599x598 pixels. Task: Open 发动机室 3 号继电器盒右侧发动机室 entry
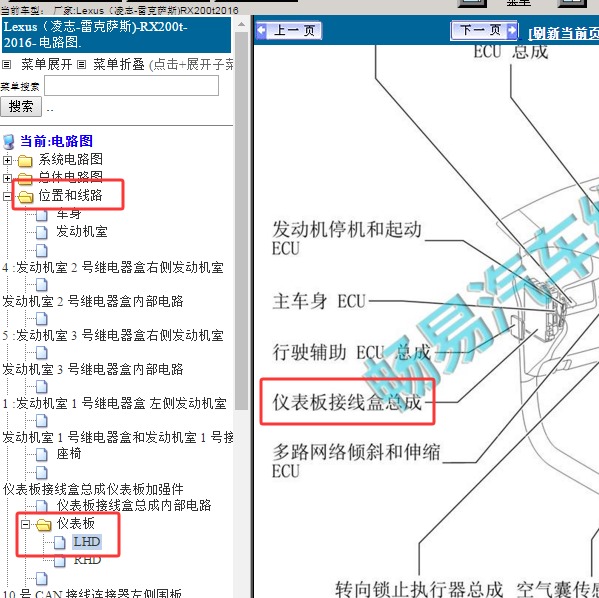pyautogui.click(x=113, y=335)
